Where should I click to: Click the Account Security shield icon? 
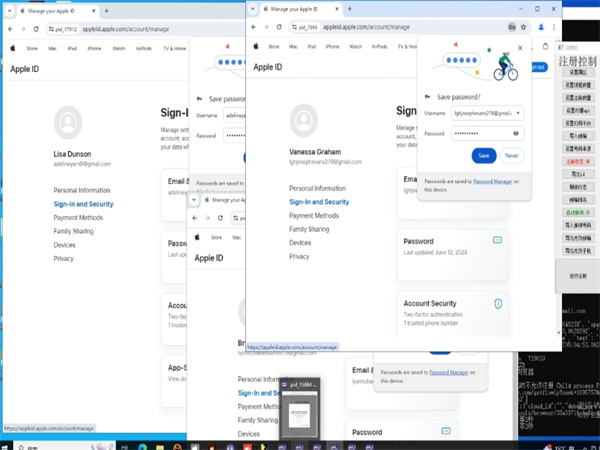pos(497,303)
